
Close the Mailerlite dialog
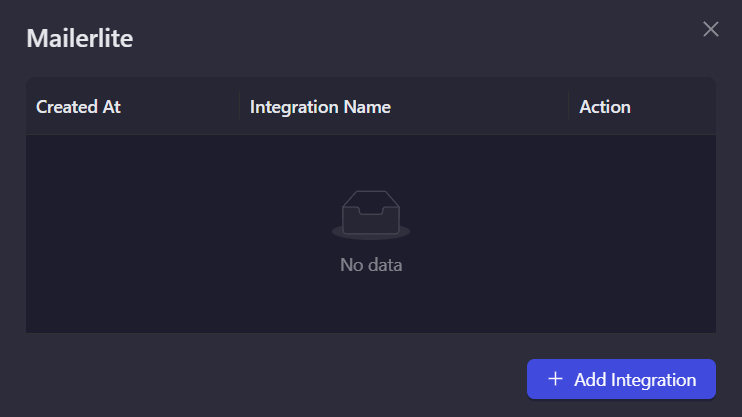710,29
